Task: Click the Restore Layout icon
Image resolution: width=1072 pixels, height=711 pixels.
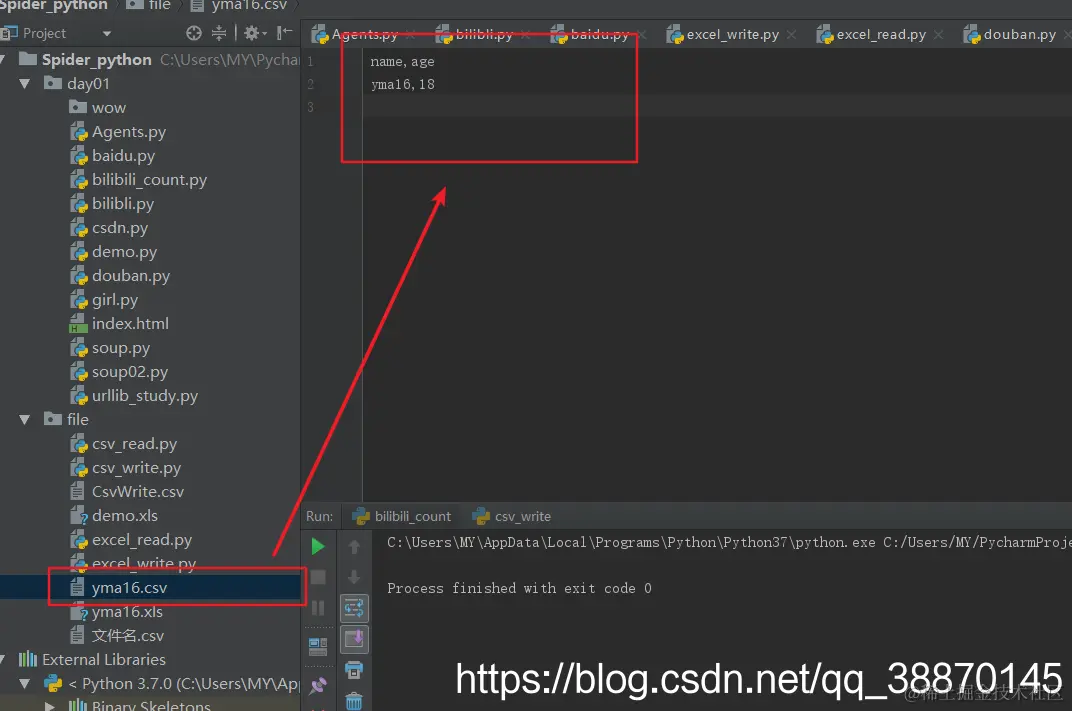Action: tap(318, 645)
